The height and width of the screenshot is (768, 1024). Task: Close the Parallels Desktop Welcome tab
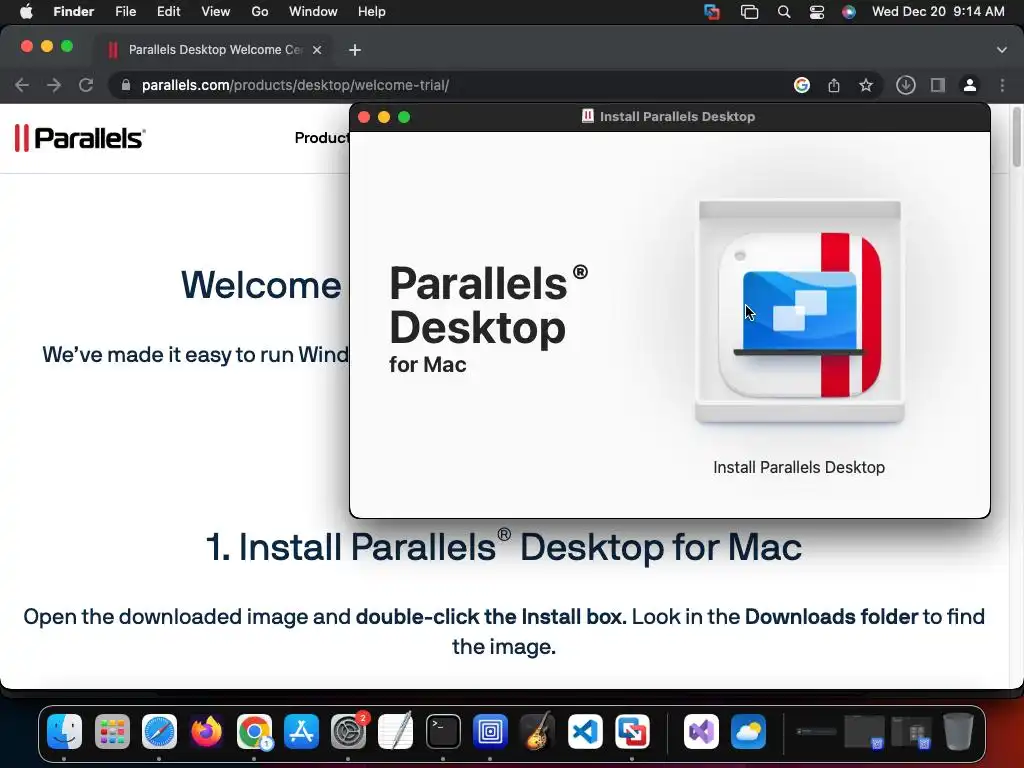317,50
